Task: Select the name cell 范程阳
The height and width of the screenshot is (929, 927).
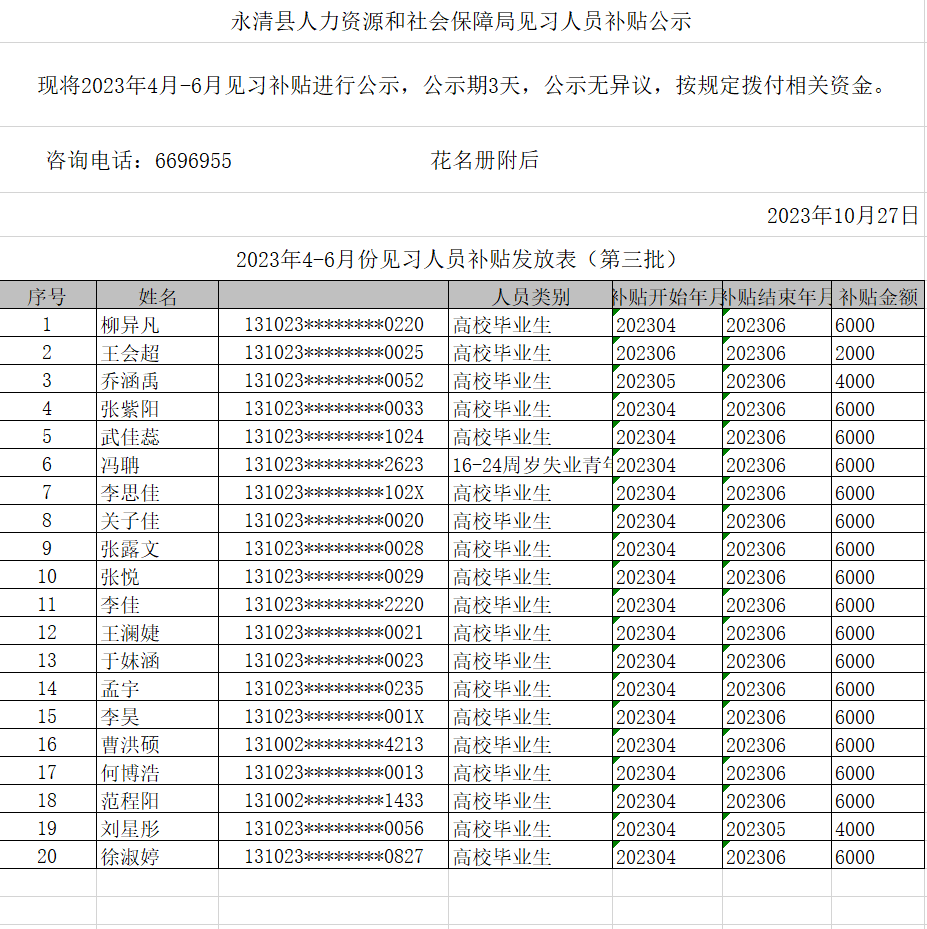Action: pyautogui.click(x=158, y=800)
